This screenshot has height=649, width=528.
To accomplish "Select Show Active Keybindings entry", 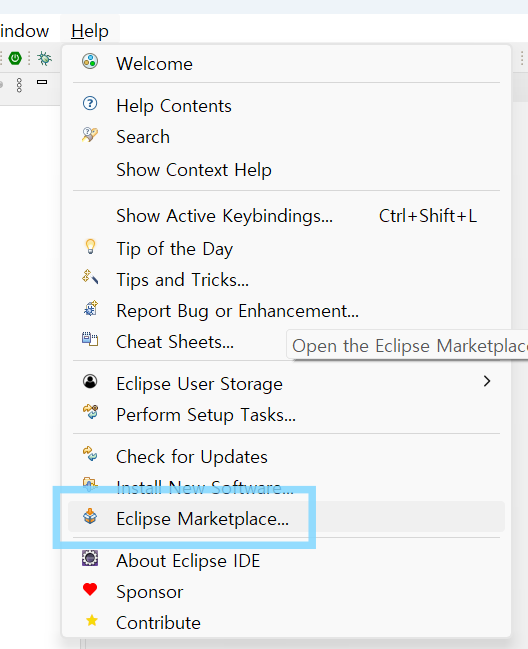I will [x=286, y=216].
